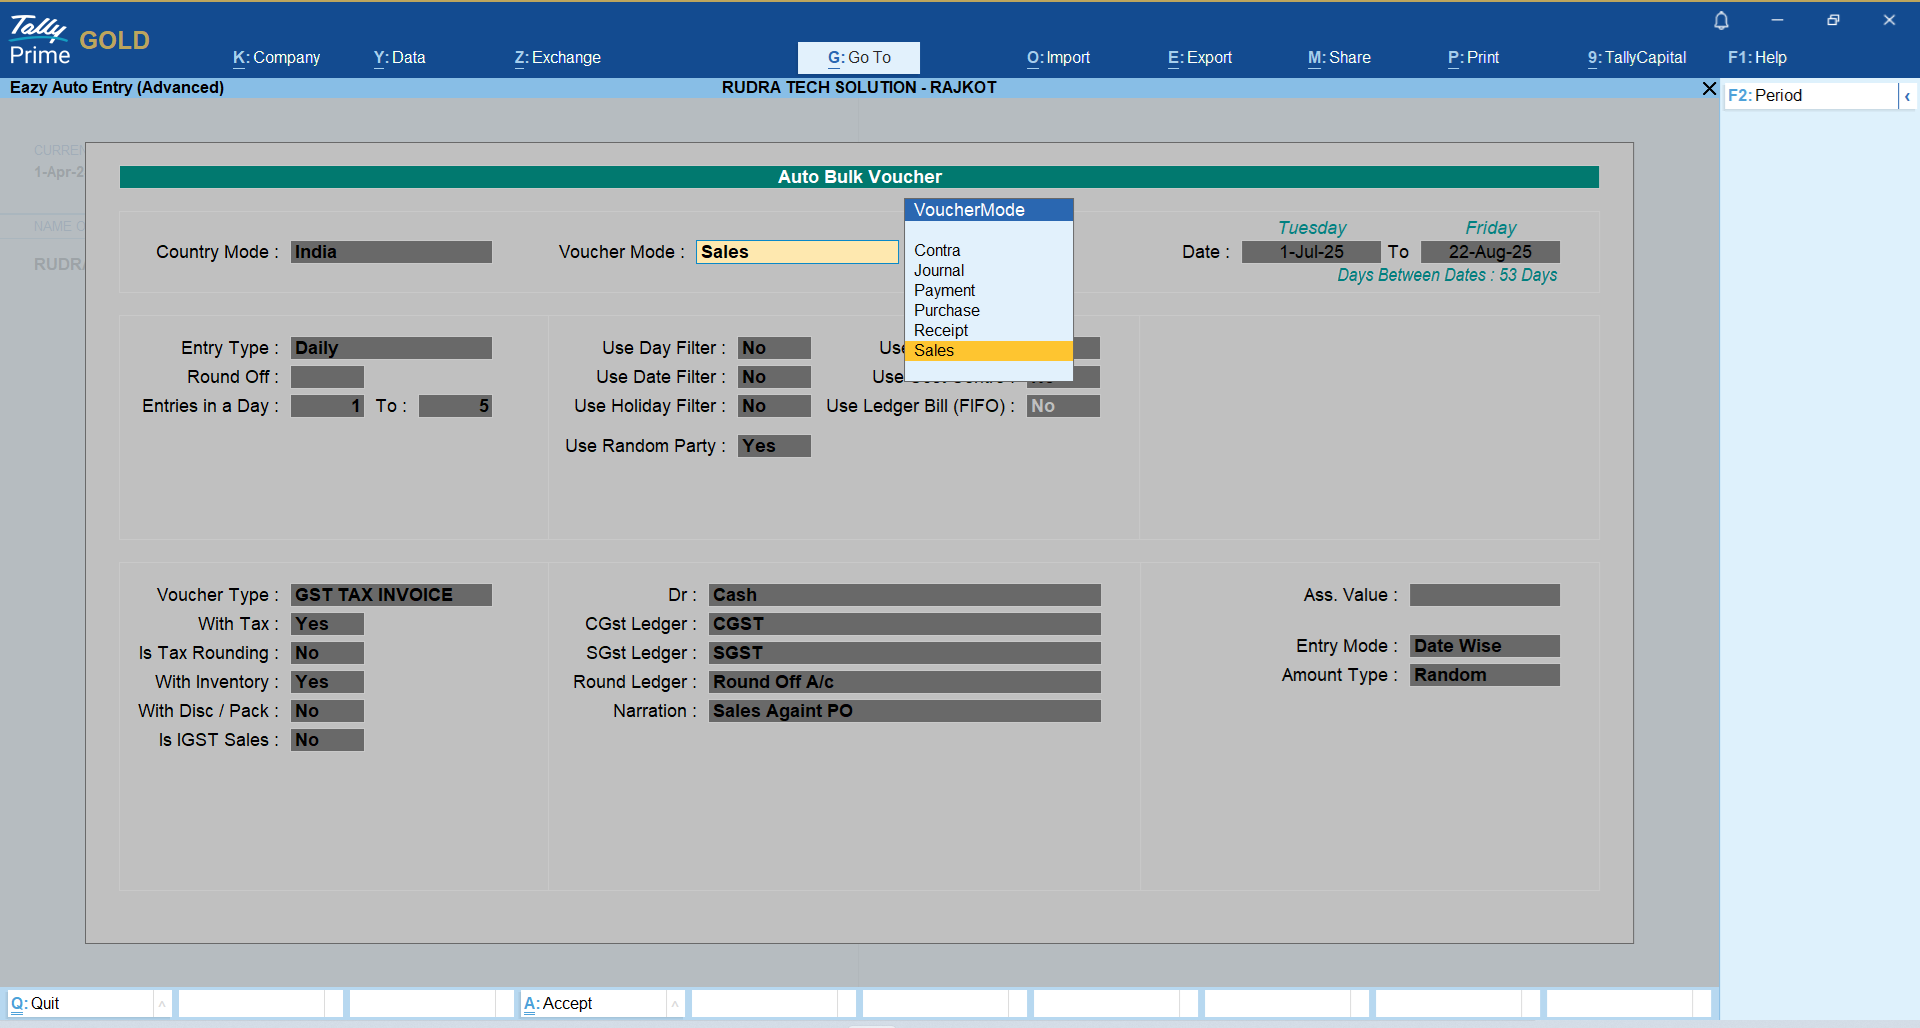
Task: Pick Receipt voucher mode option
Action: coord(941,331)
